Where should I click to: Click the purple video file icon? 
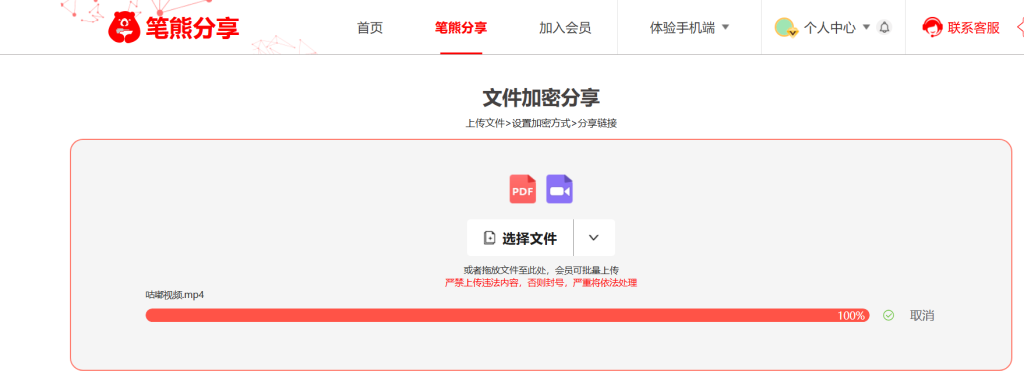click(x=559, y=189)
